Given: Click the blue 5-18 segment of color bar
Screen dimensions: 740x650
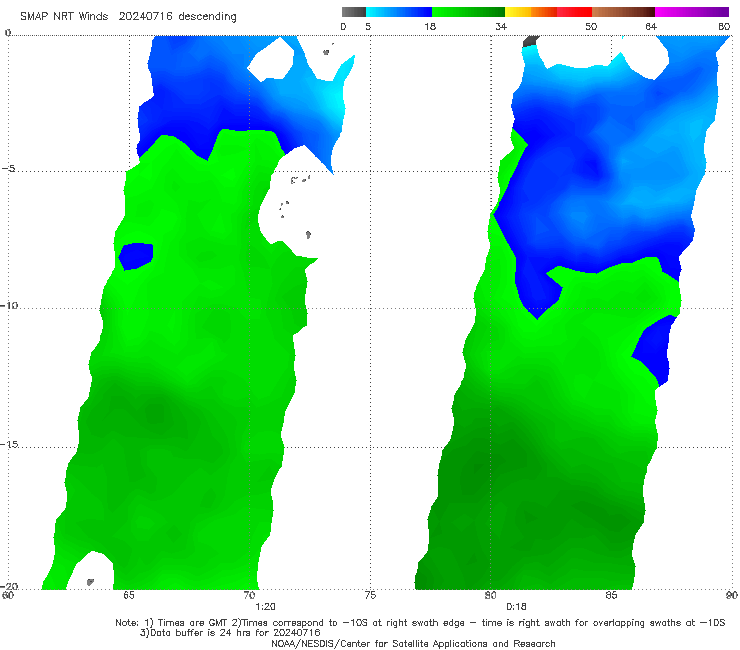Looking at the screenshot, I should pyautogui.click(x=399, y=12).
